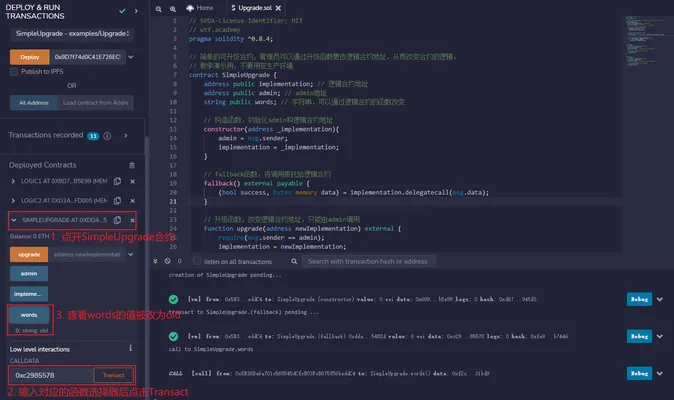Copy the LOGIC2 contract address

tap(117, 201)
